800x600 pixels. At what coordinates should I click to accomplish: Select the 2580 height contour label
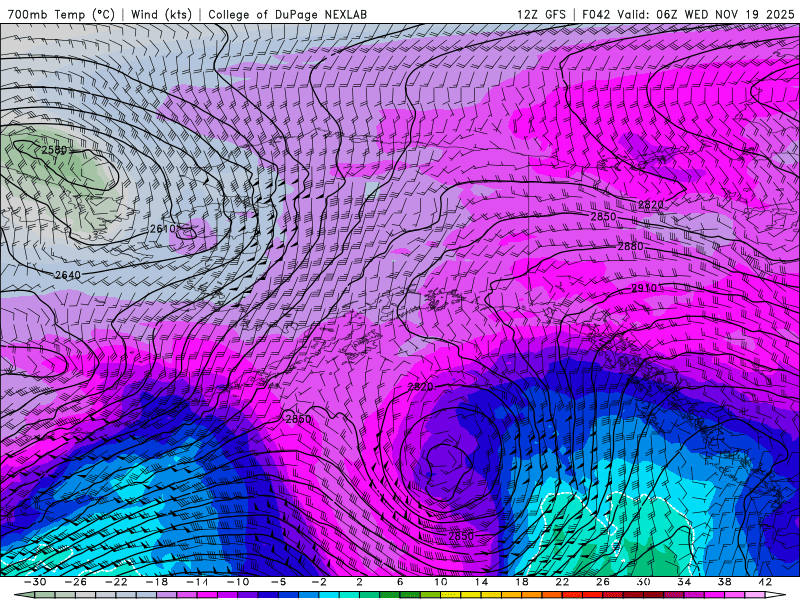pos(54,150)
